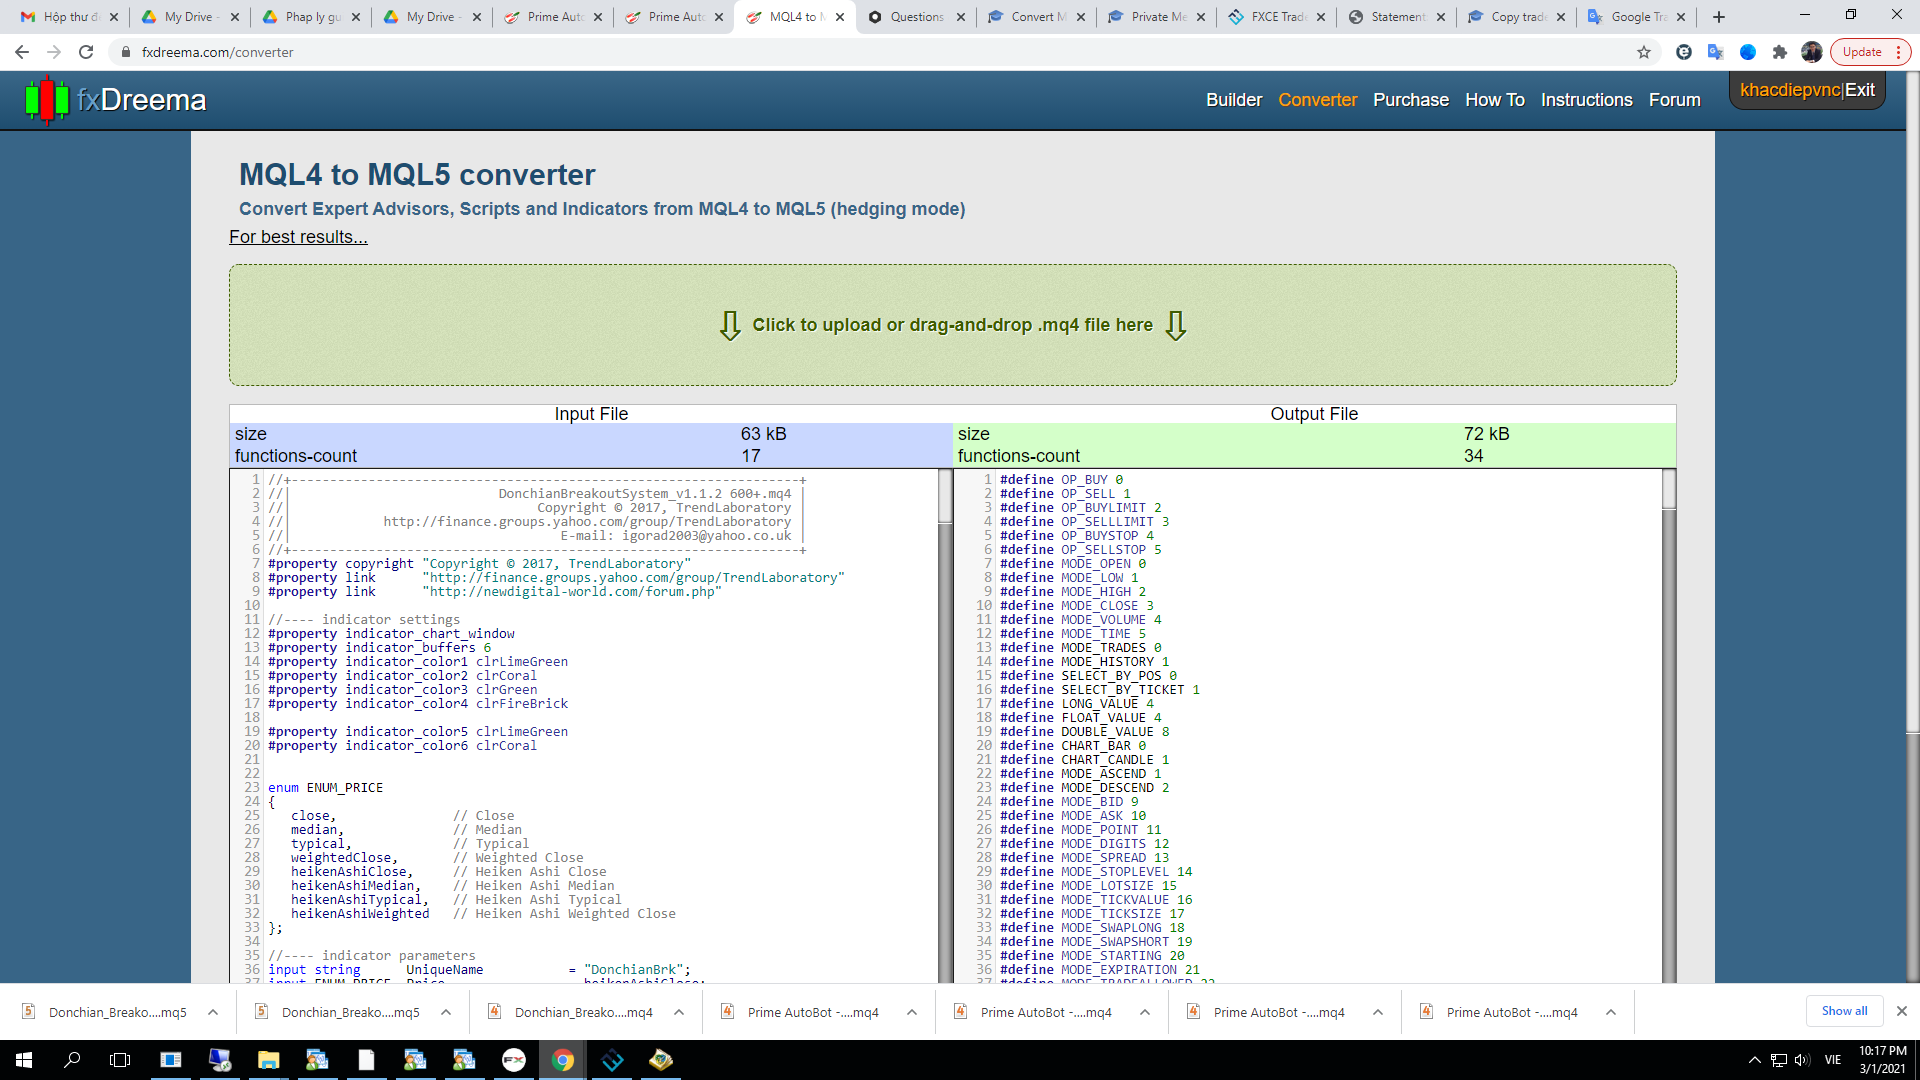Viewport: 1920px width, 1080px height.
Task: Click the volume icon in system tray
Action: click(x=1802, y=1060)
